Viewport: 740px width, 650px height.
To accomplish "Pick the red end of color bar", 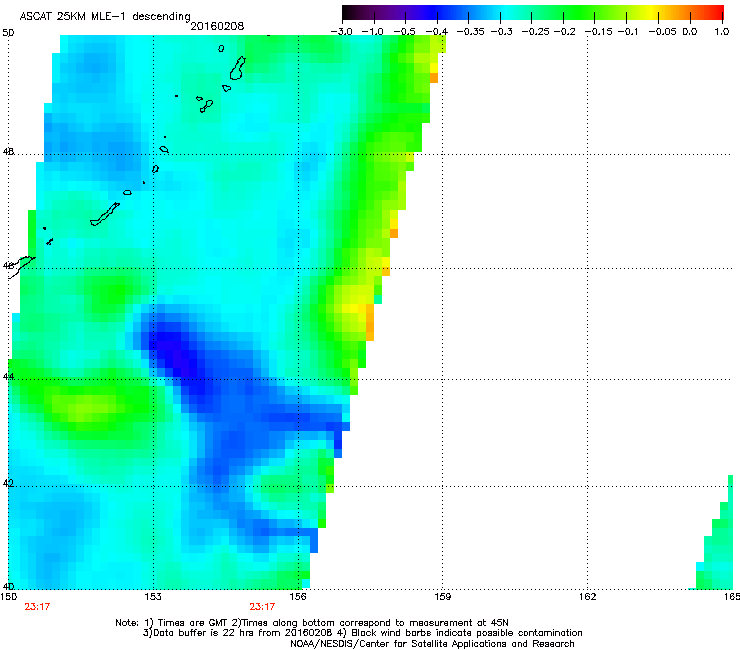I will (715, 13).
